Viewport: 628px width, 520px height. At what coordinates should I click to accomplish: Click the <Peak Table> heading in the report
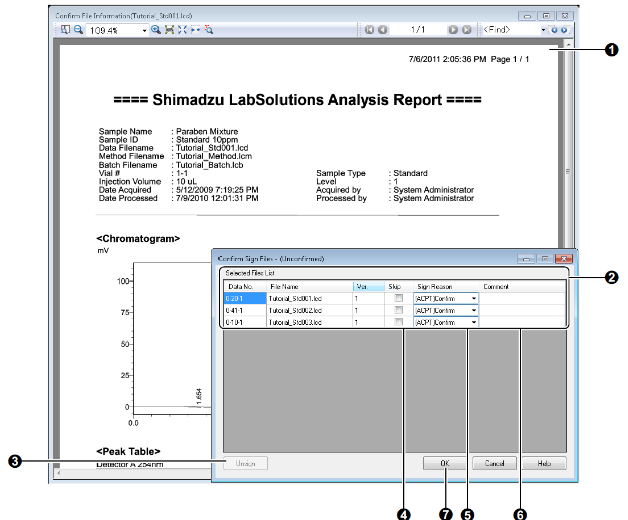pos(128,451)
